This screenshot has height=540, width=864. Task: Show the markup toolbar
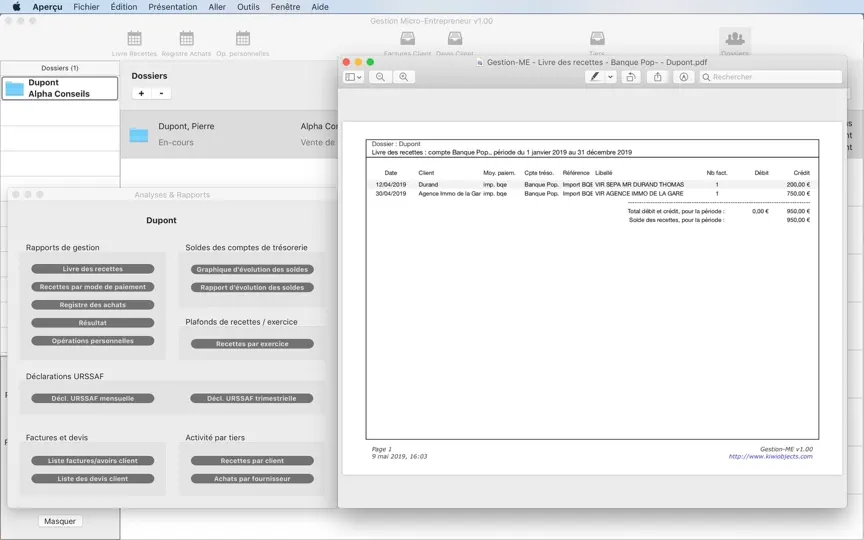pos(683,77)
